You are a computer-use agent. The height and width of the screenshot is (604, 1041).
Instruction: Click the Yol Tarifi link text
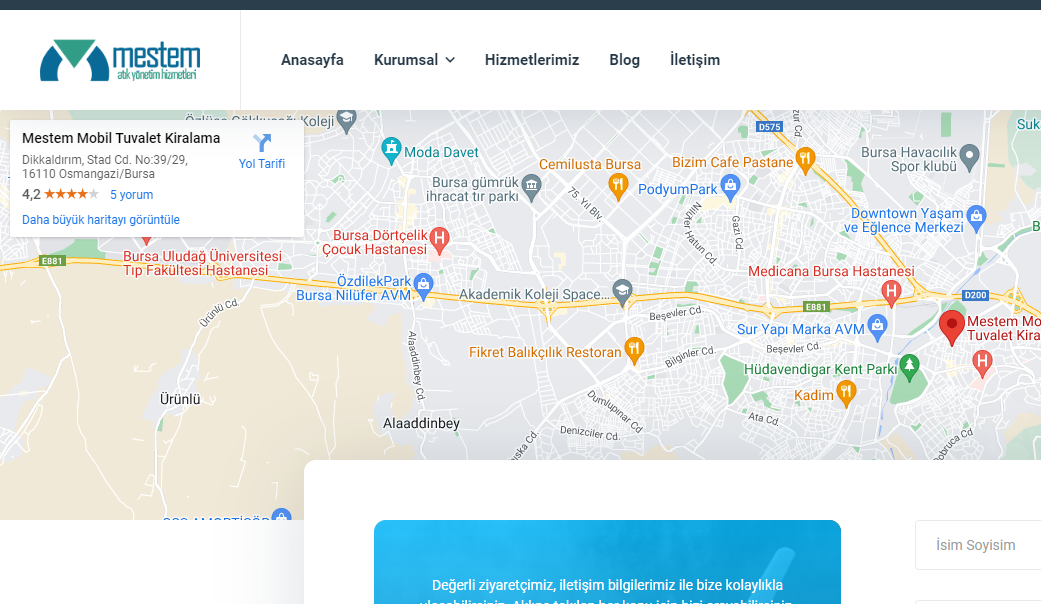[x=262, y=164]
